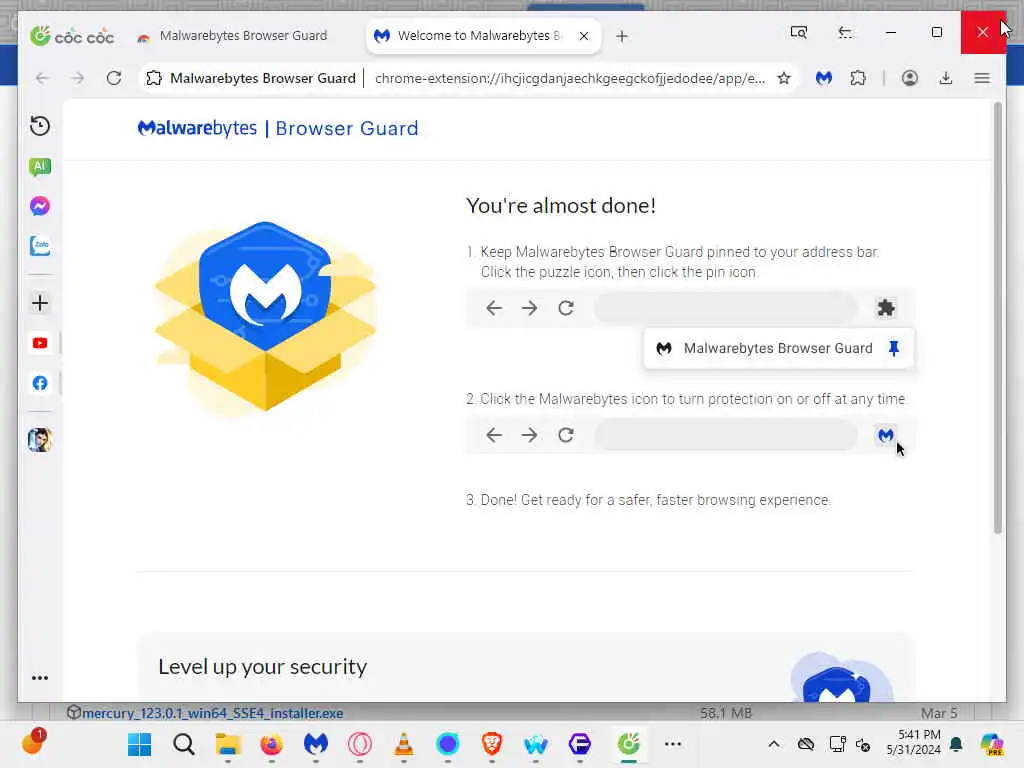Go forward to next page
Image resolution: width=1024 pixels, height=768 pixels.
pyautogui.click(x=78, y=78)
